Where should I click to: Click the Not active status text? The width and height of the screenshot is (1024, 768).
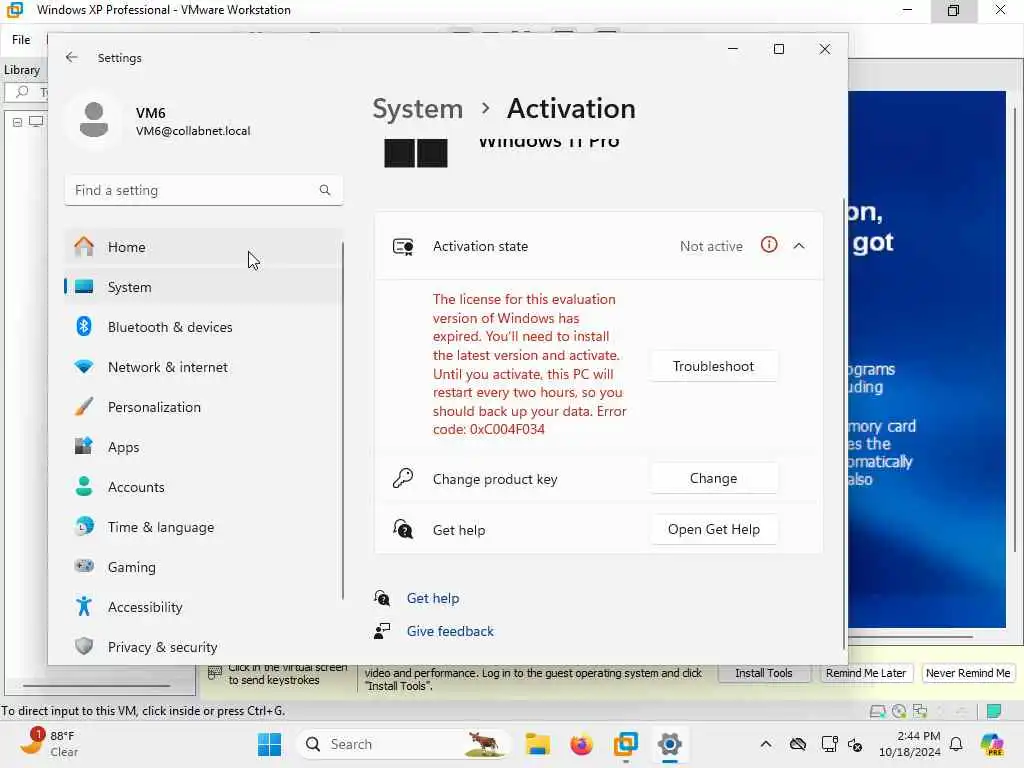711,246
